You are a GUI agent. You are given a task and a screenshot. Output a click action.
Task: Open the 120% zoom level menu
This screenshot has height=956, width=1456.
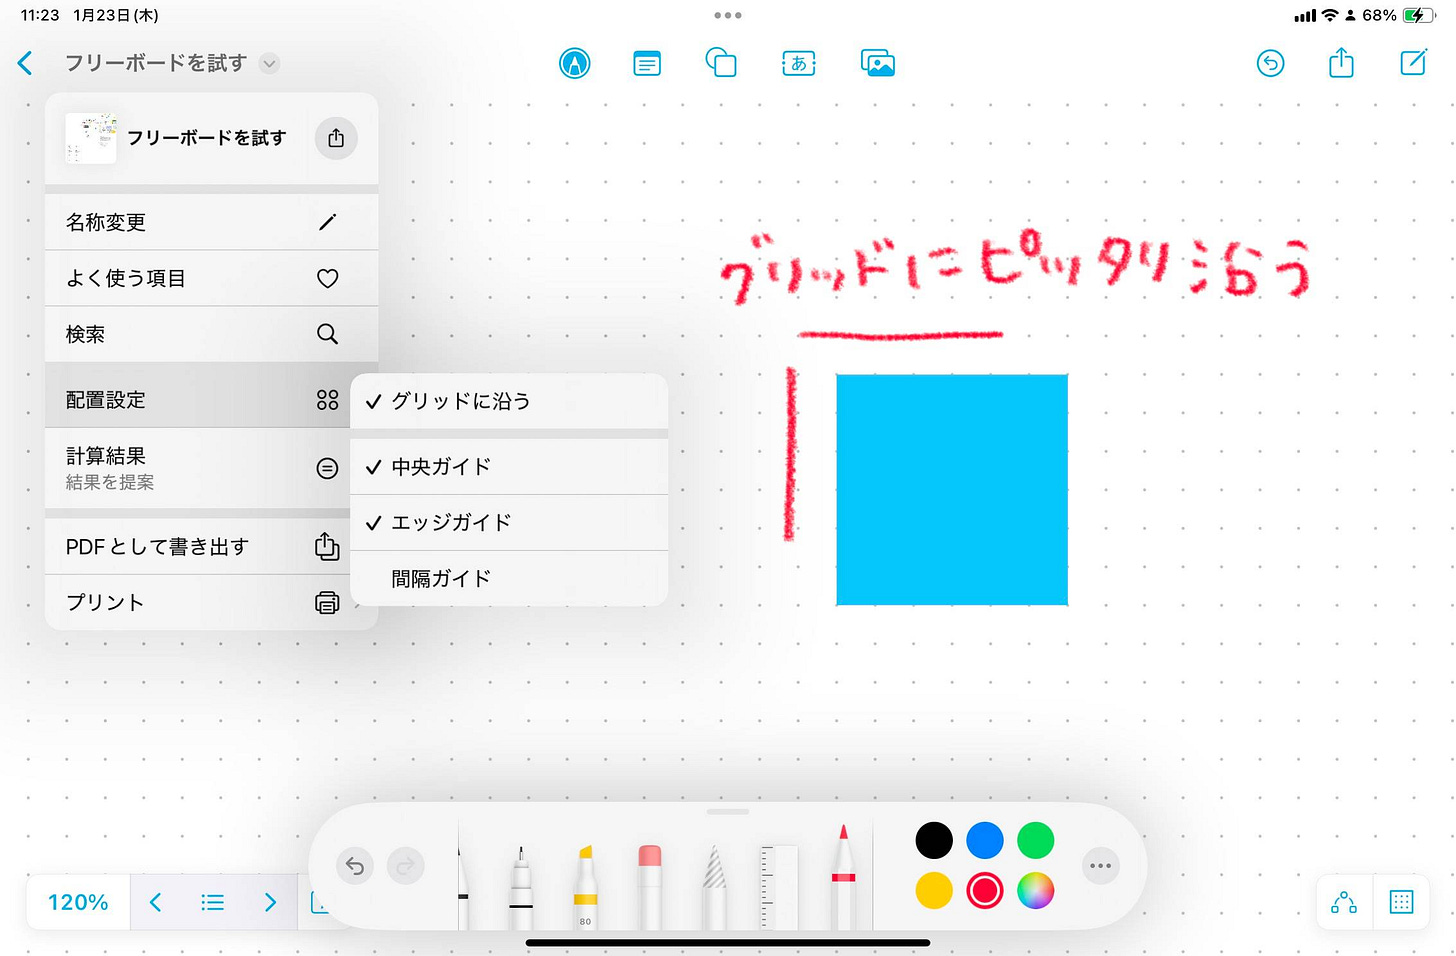coord(78,902)
